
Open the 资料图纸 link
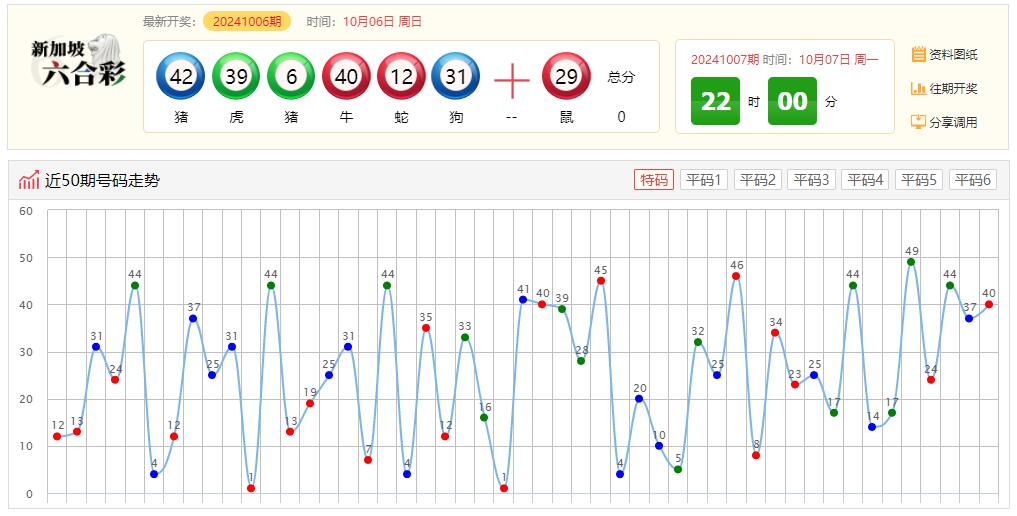944,54
